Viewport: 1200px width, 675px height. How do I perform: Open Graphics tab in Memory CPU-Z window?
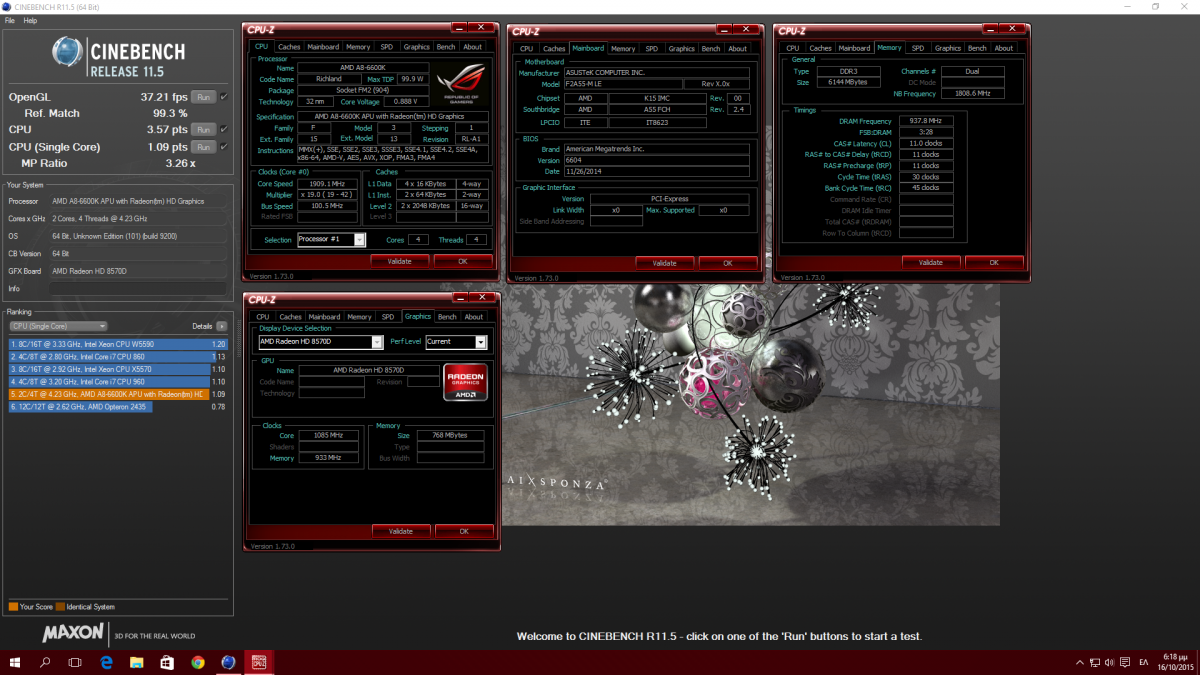[x=948, y=48]
